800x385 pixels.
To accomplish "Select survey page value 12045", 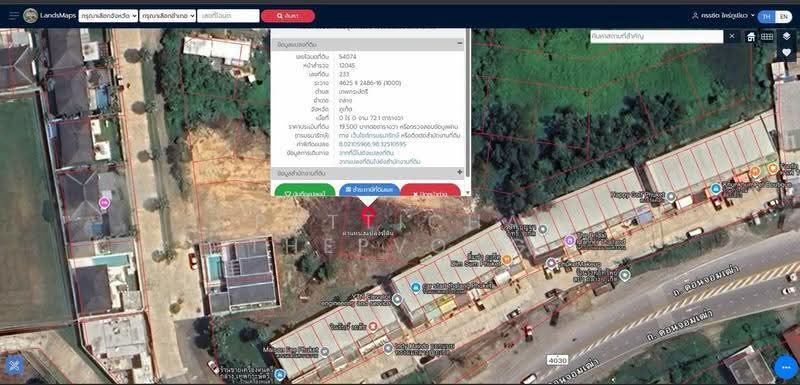I will pos(347,65).
